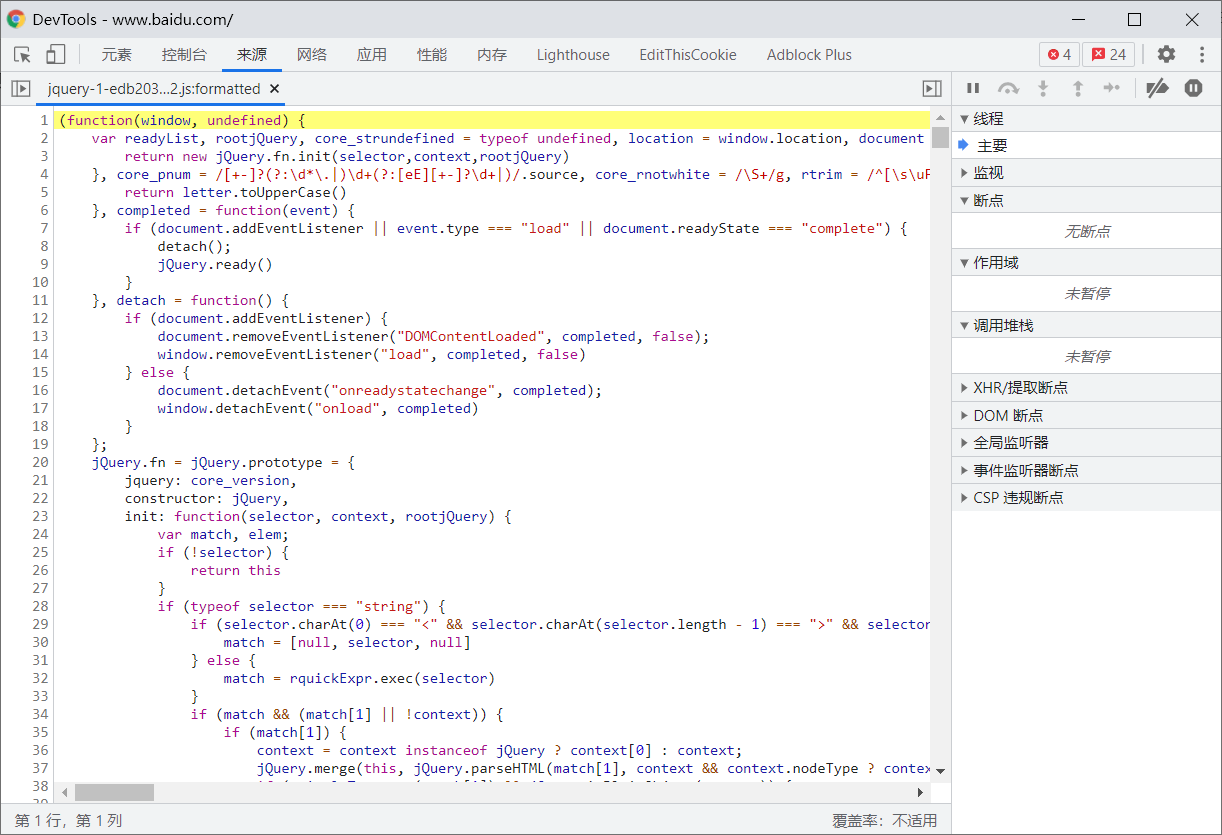The image size is (1222, 835).
Task: Step out of current function
Action: [x=1078, y=89]
